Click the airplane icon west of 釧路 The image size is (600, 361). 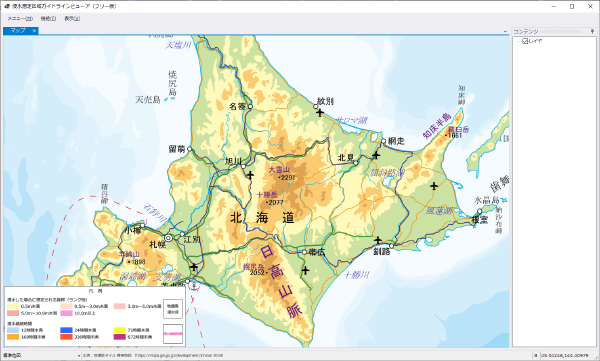[x=378, y=240]
